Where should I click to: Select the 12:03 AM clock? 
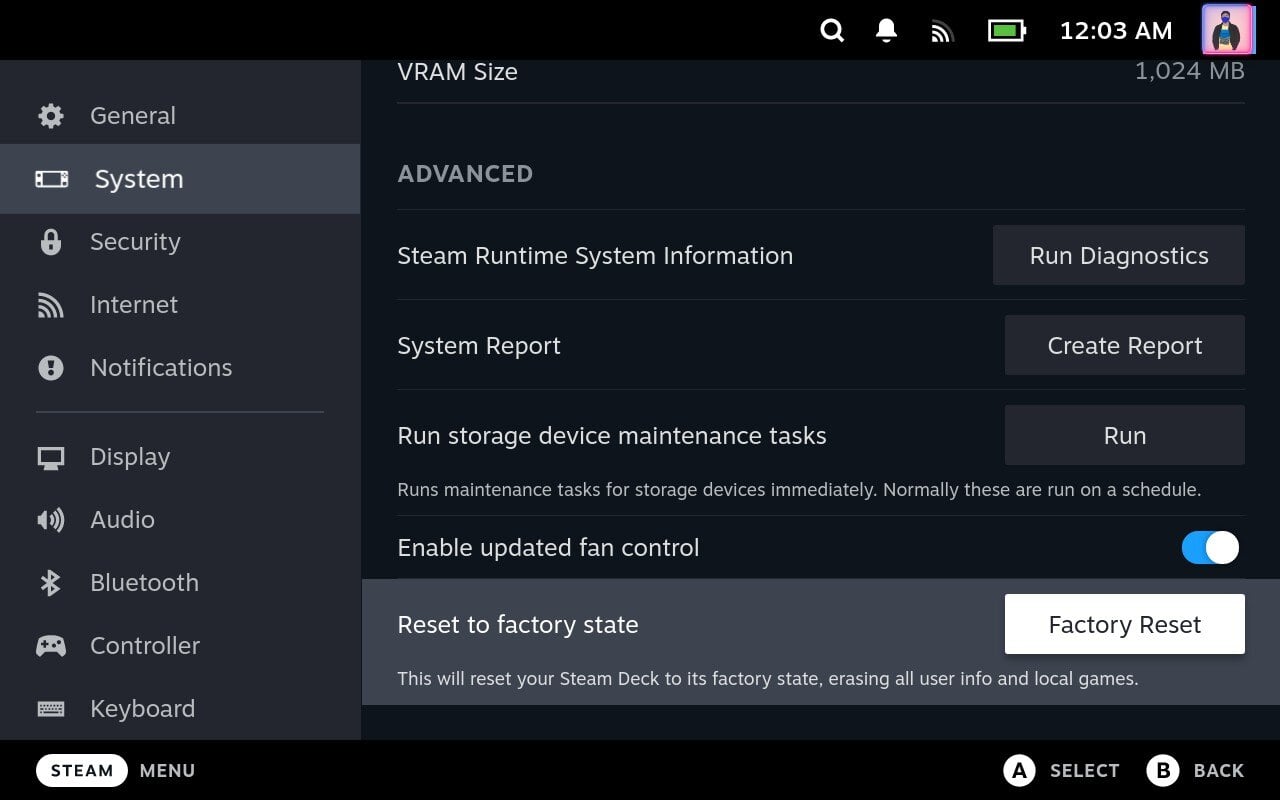coord(1116,31)
